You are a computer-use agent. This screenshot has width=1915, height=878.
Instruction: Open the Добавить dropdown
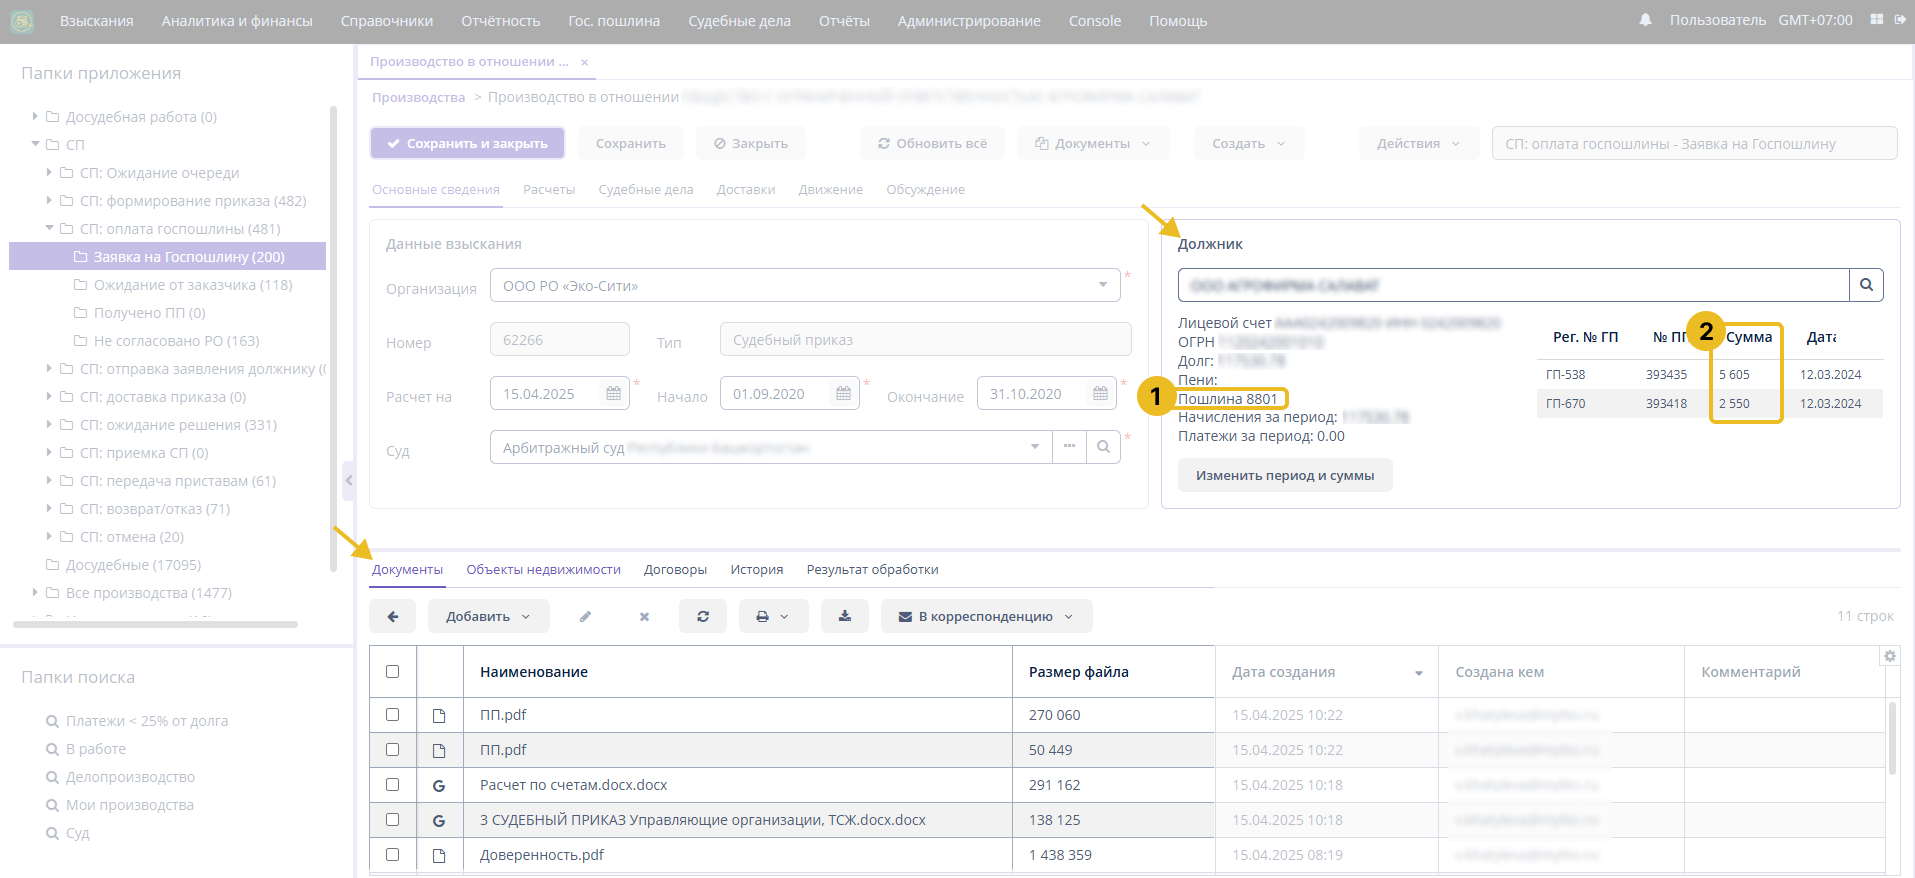point(488,617)
